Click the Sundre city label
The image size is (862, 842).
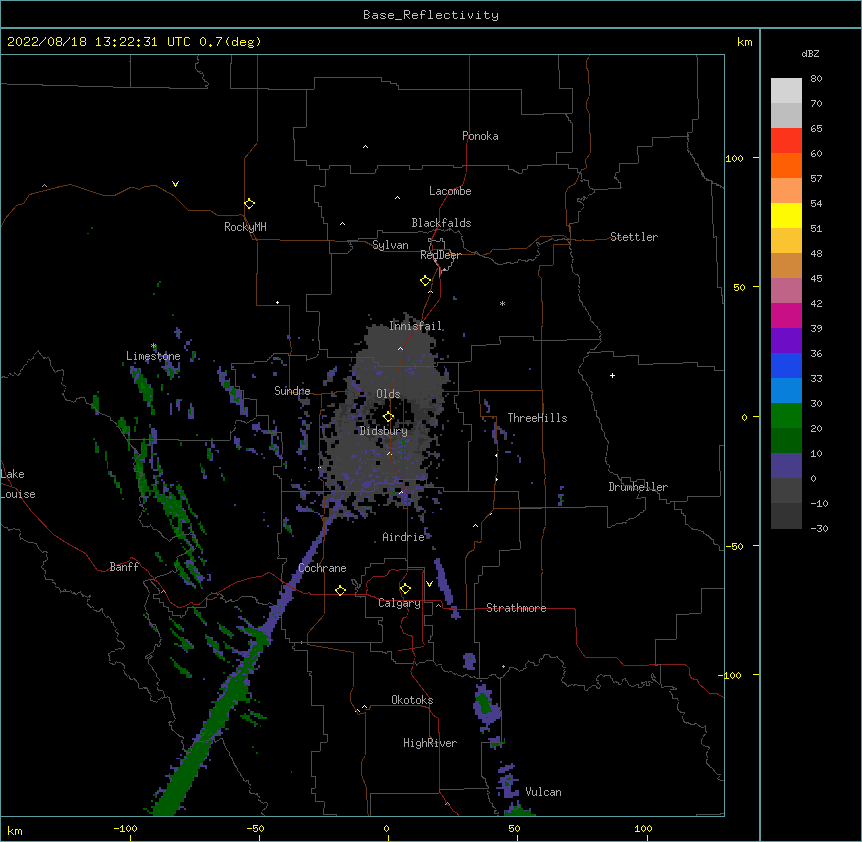(x=292, y=391)
